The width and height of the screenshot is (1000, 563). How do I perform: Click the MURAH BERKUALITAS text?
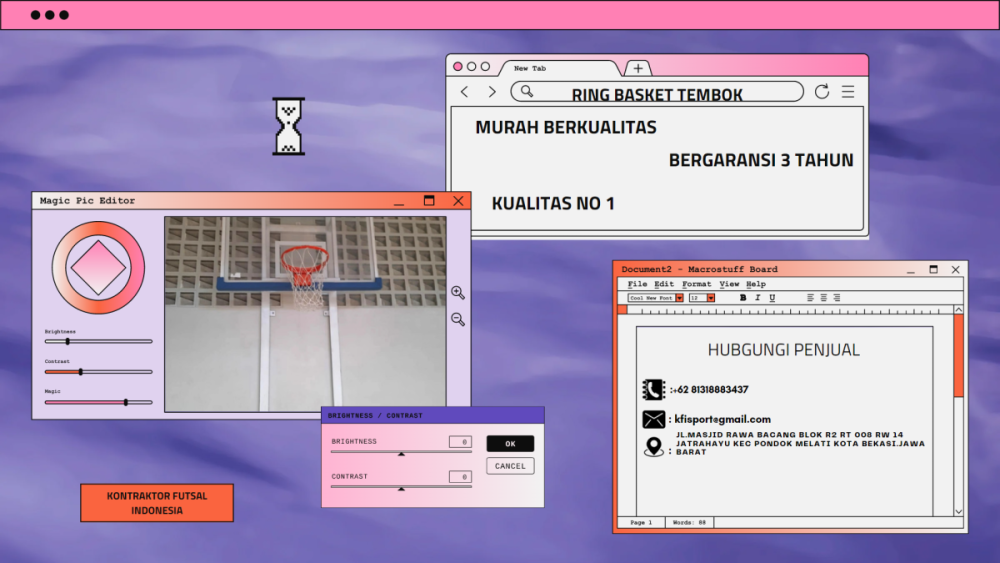566,128
